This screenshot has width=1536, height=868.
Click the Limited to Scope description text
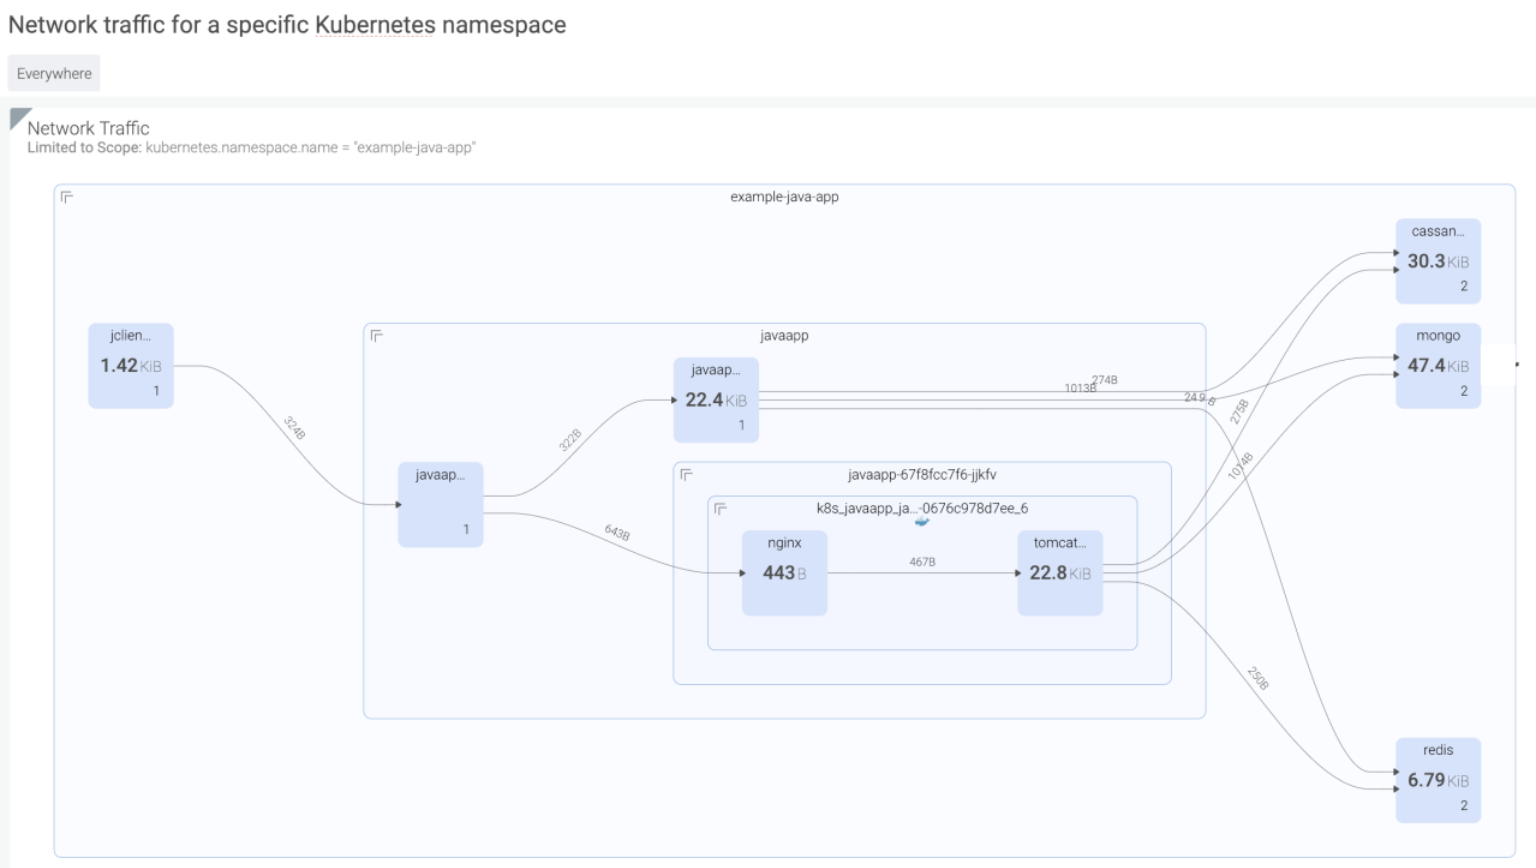click(251, 148)
